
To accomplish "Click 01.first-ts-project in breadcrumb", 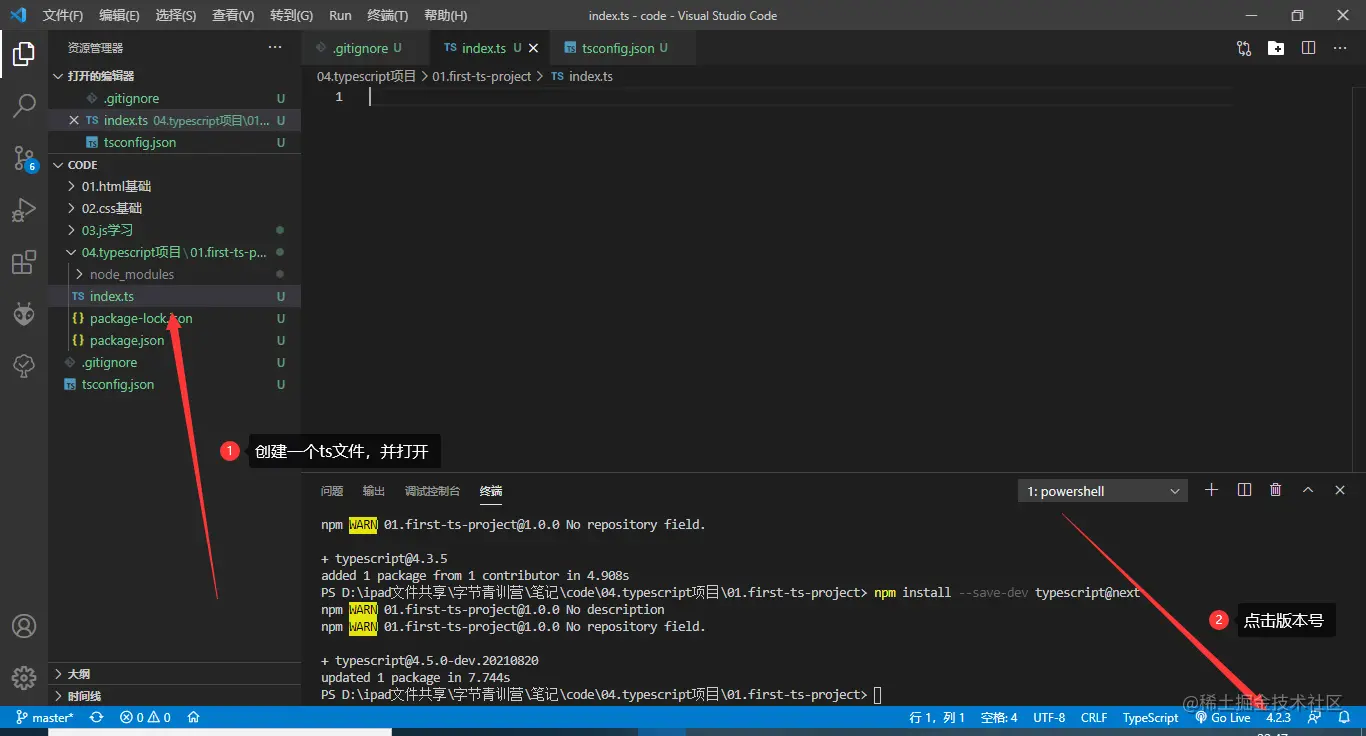I will coord(482,76).
